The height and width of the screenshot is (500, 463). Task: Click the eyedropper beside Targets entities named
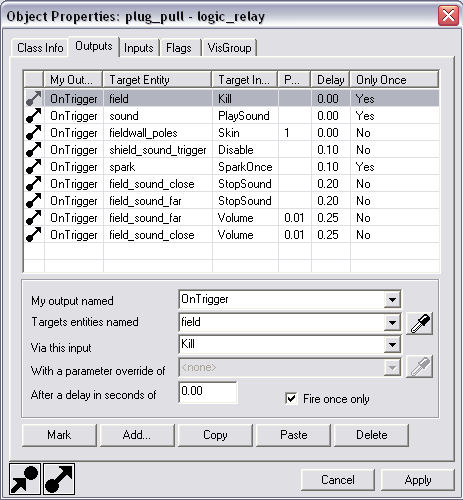tap(420, 323)
